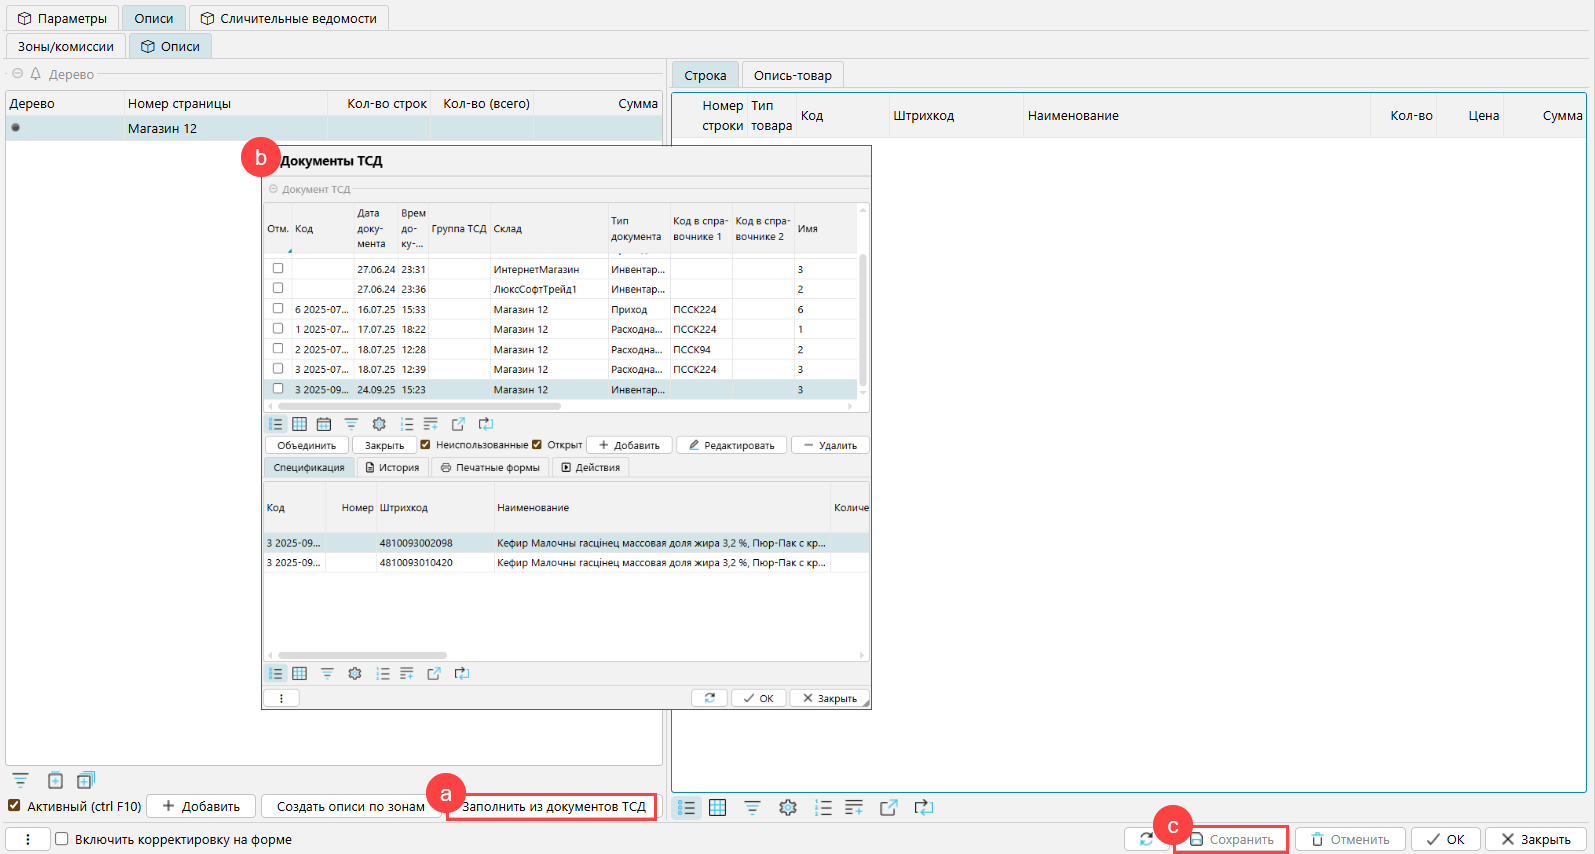Image resolution: width=1595 pixels, height=854 pixels.
Task: Open the Опись-товар tab
Action: (x=792, y=75)
